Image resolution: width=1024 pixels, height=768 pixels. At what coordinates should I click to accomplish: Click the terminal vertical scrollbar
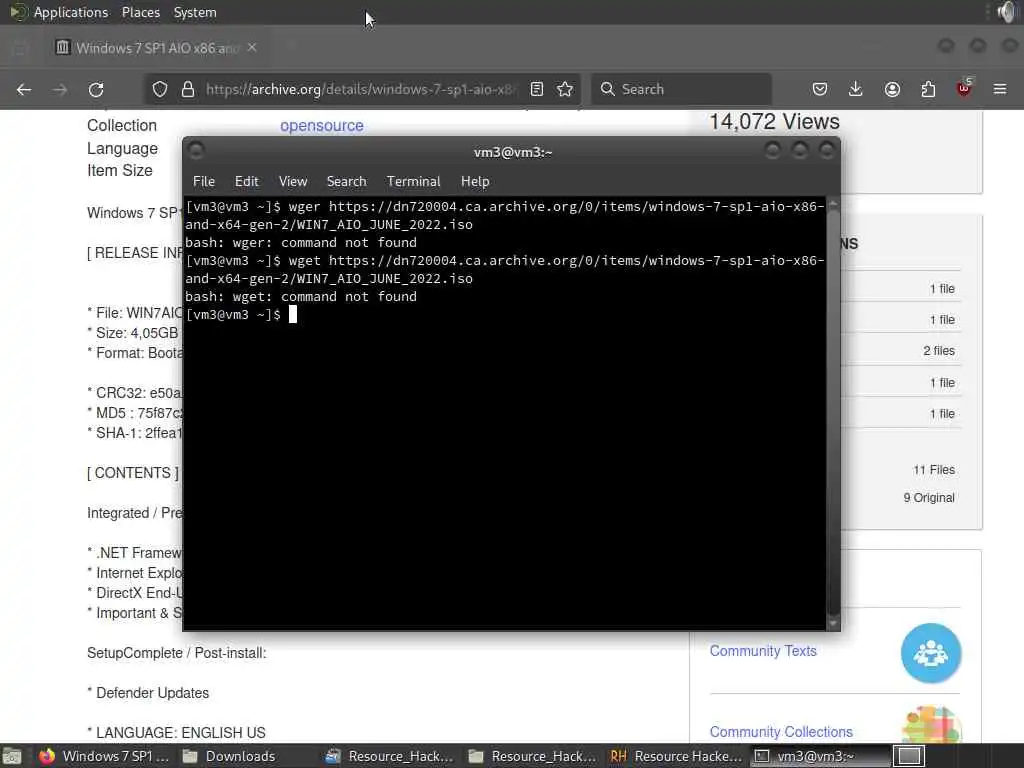833,413
